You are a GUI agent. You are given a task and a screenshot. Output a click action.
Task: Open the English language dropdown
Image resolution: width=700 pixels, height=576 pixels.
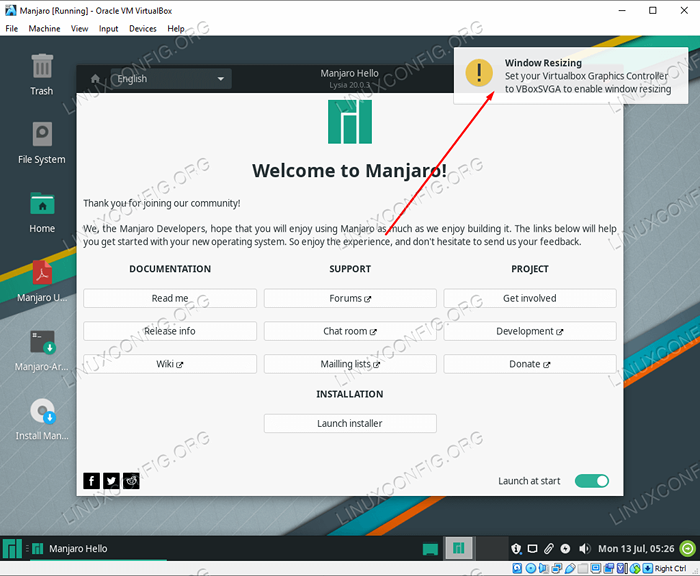(x=171, y=79)
